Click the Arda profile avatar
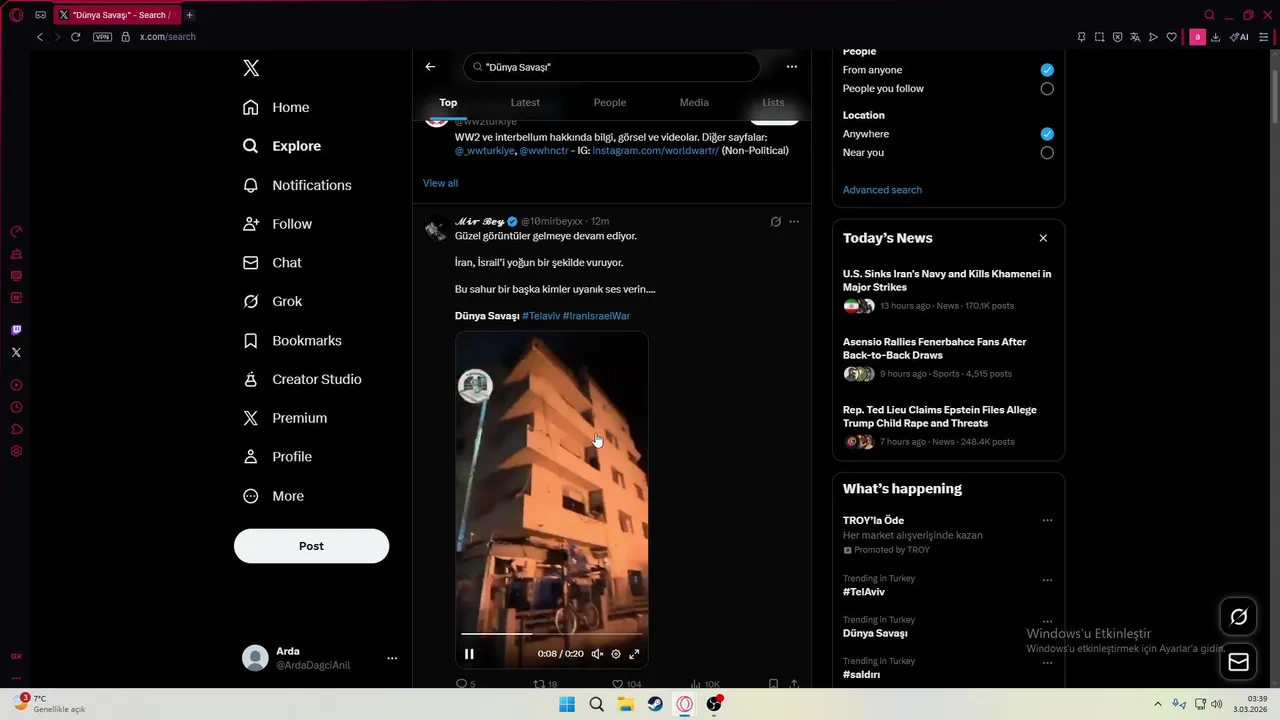 coord(256,658)
